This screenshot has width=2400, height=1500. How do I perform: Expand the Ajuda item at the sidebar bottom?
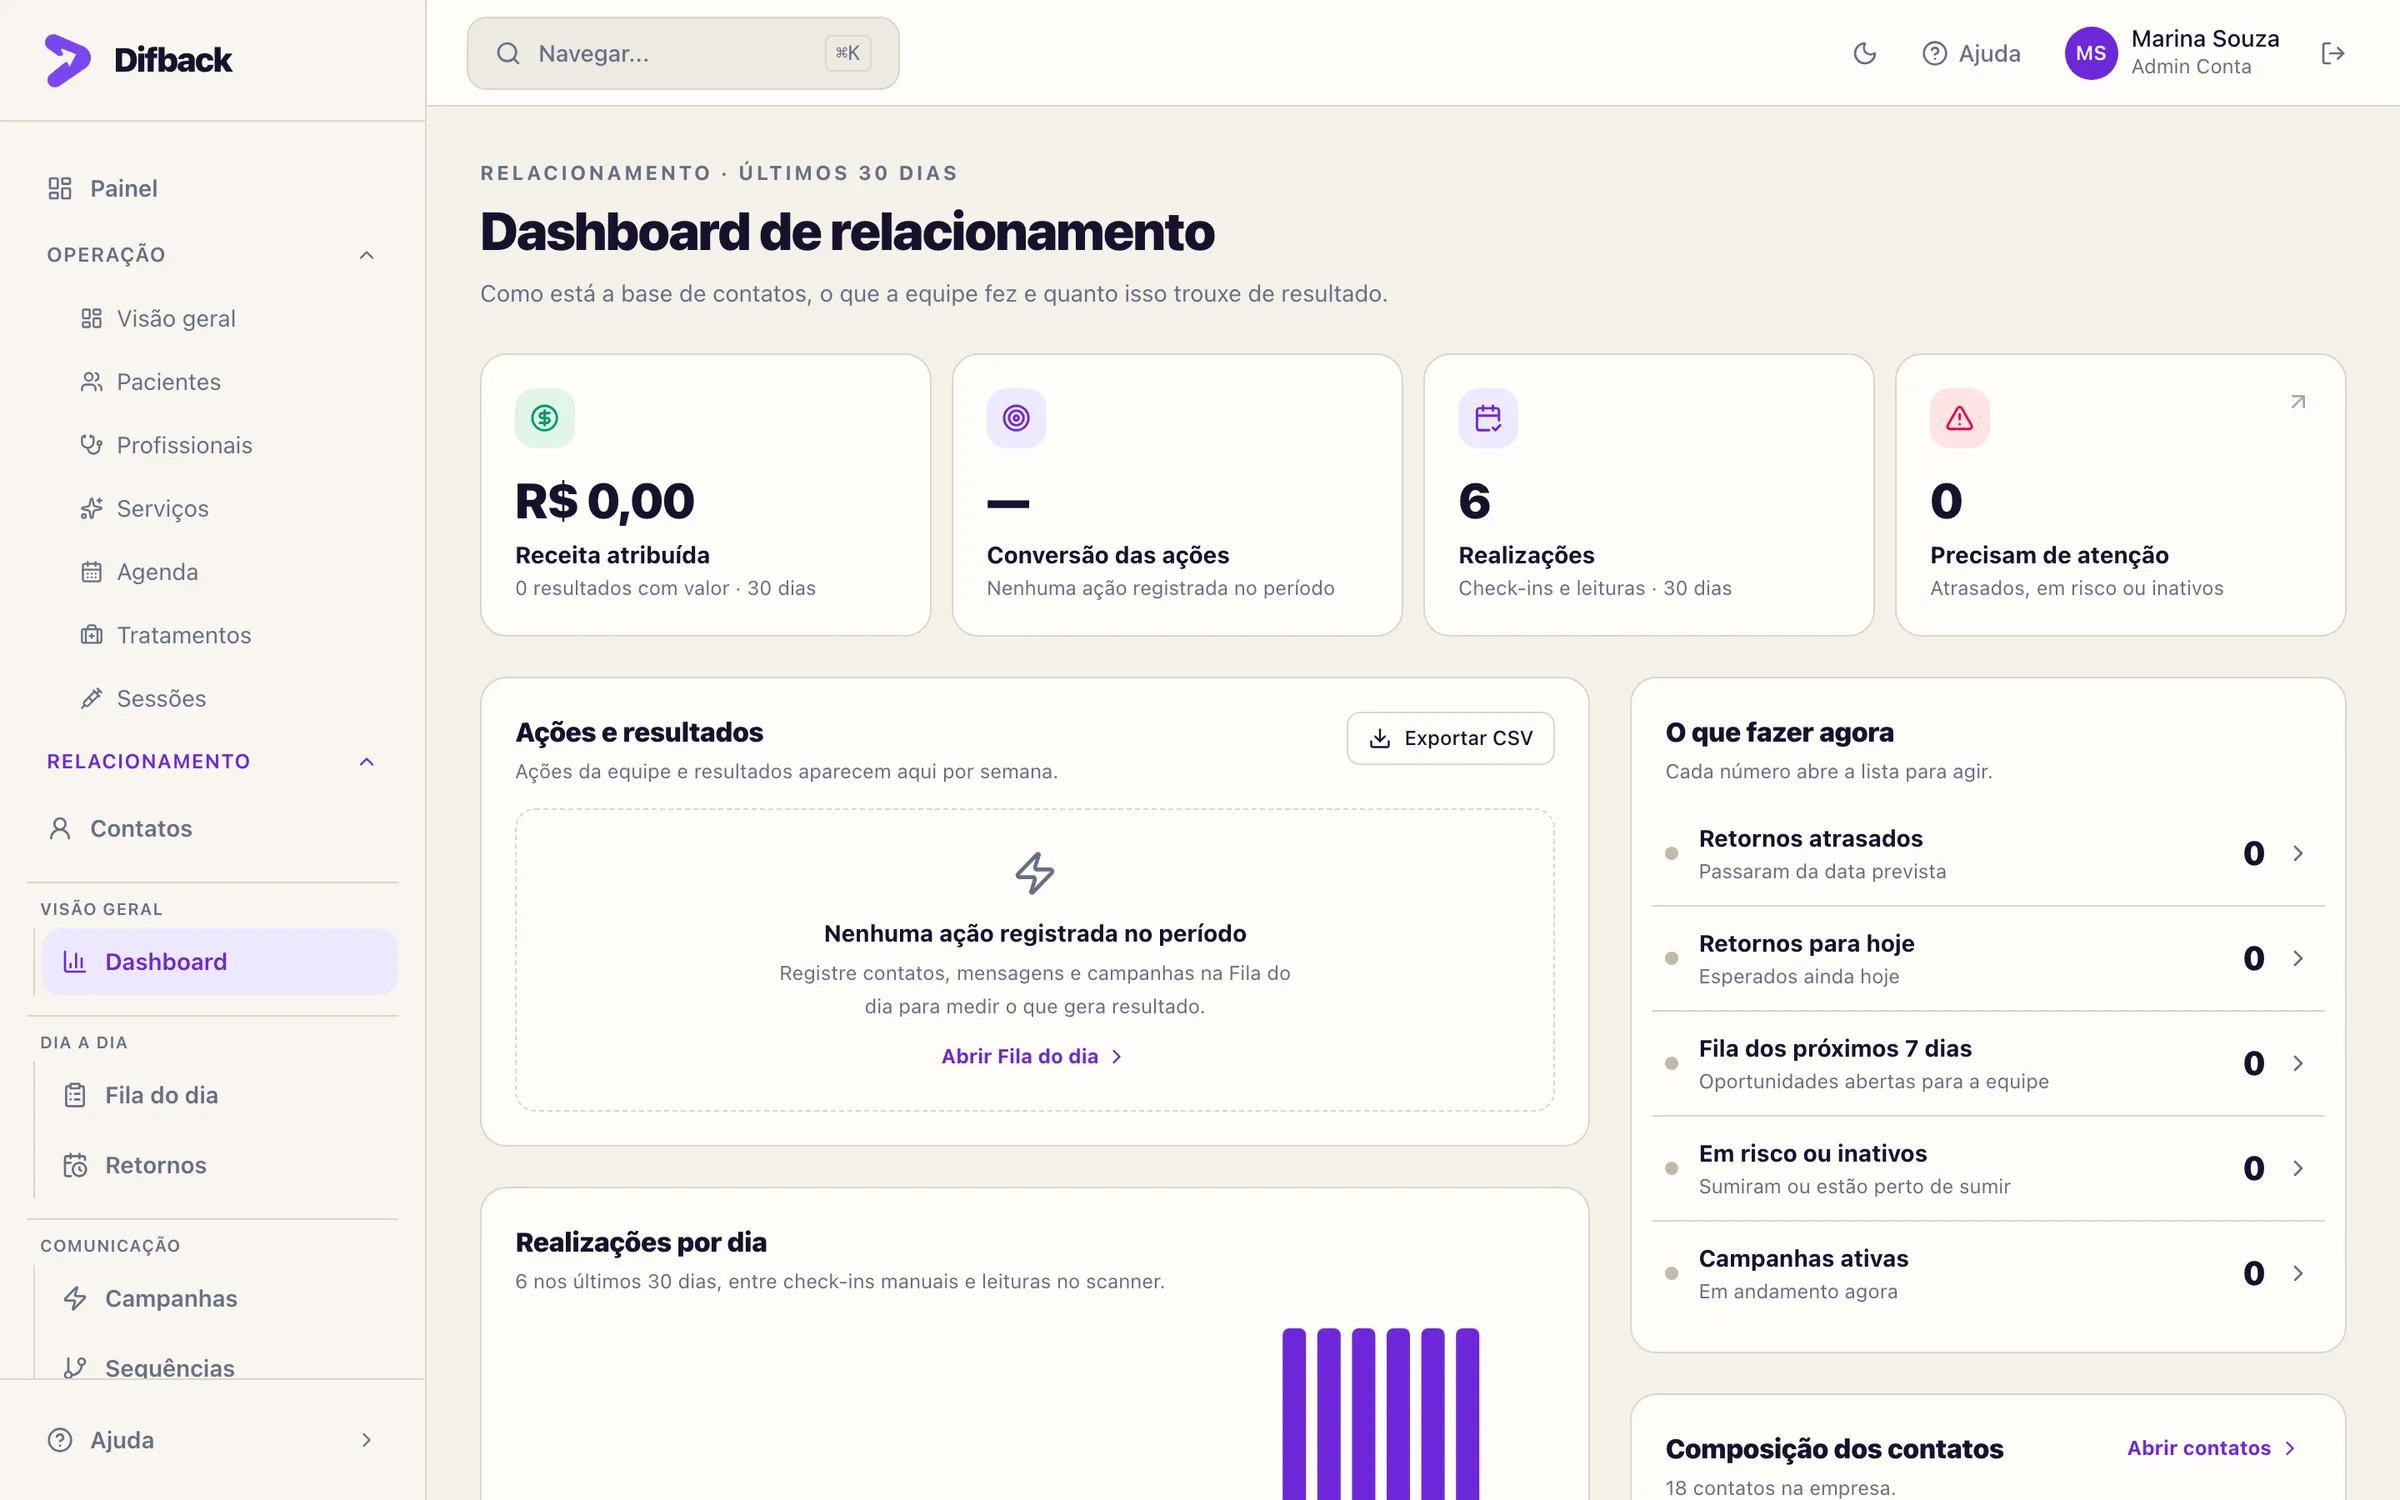(213, 1440)
